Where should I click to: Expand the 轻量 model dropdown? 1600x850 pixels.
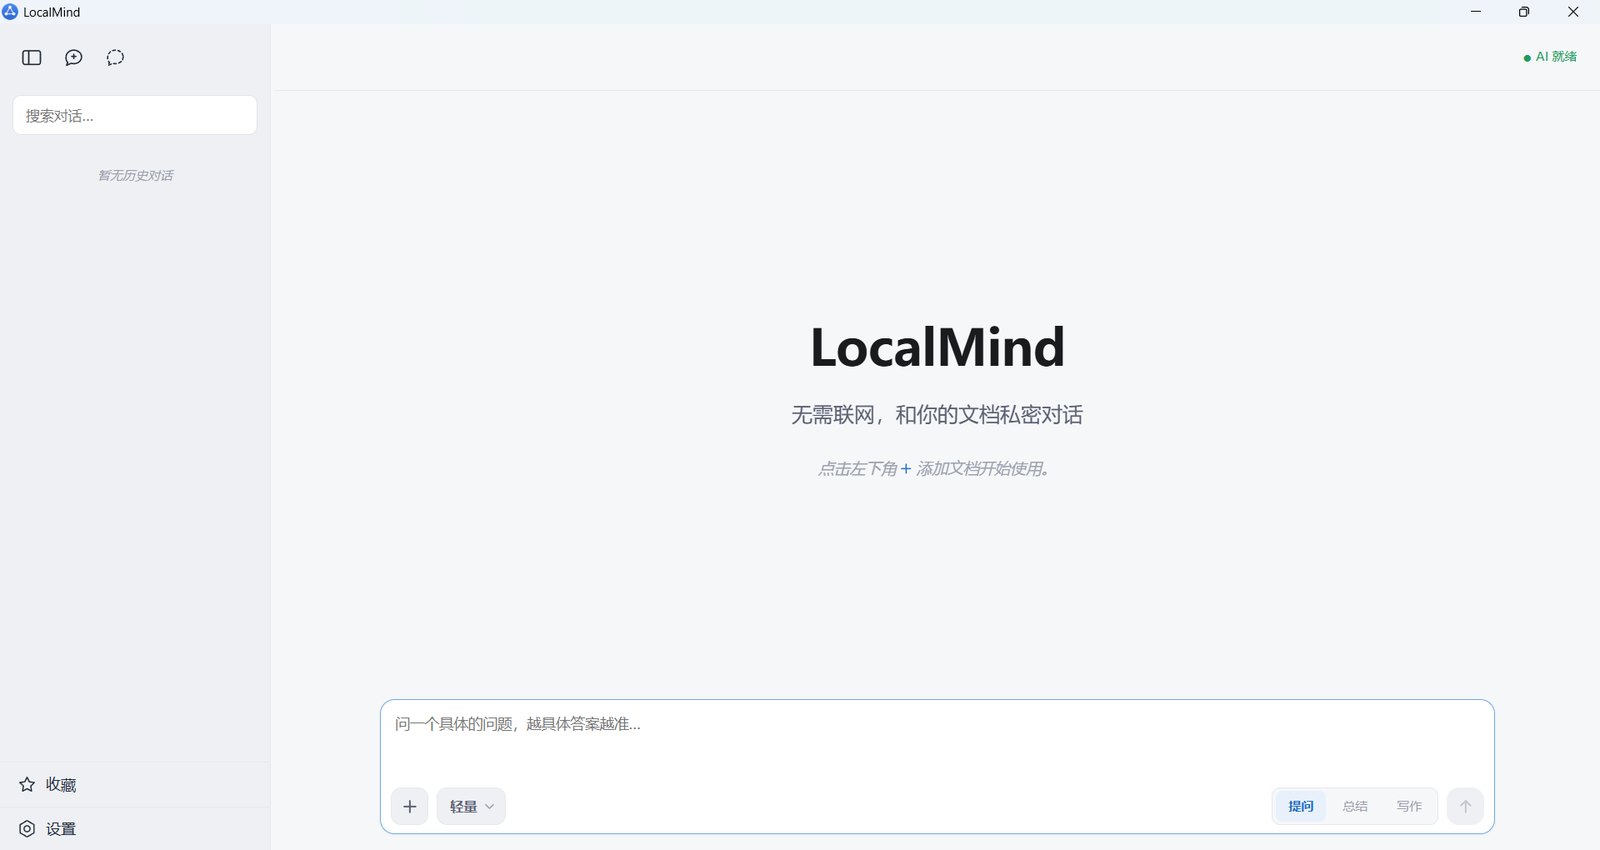coord(471,806)
